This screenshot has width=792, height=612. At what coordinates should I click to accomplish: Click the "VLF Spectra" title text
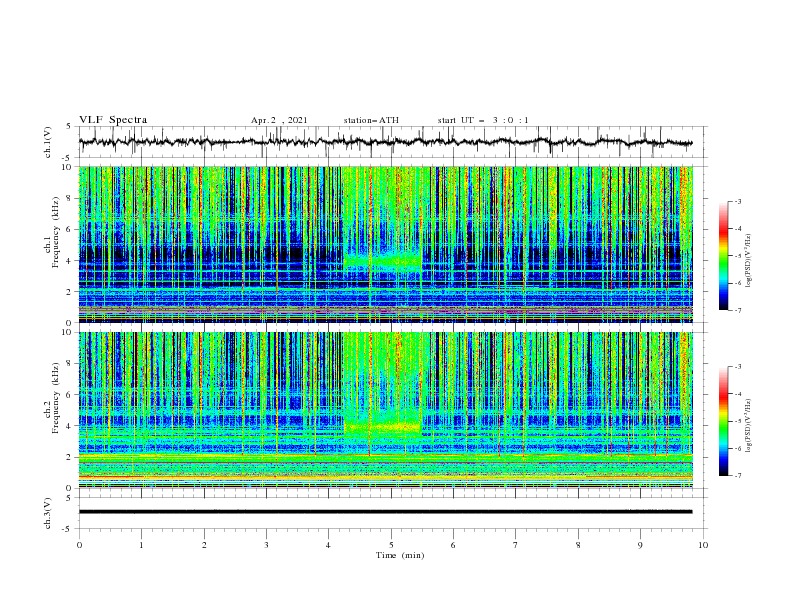coord(113,120)
